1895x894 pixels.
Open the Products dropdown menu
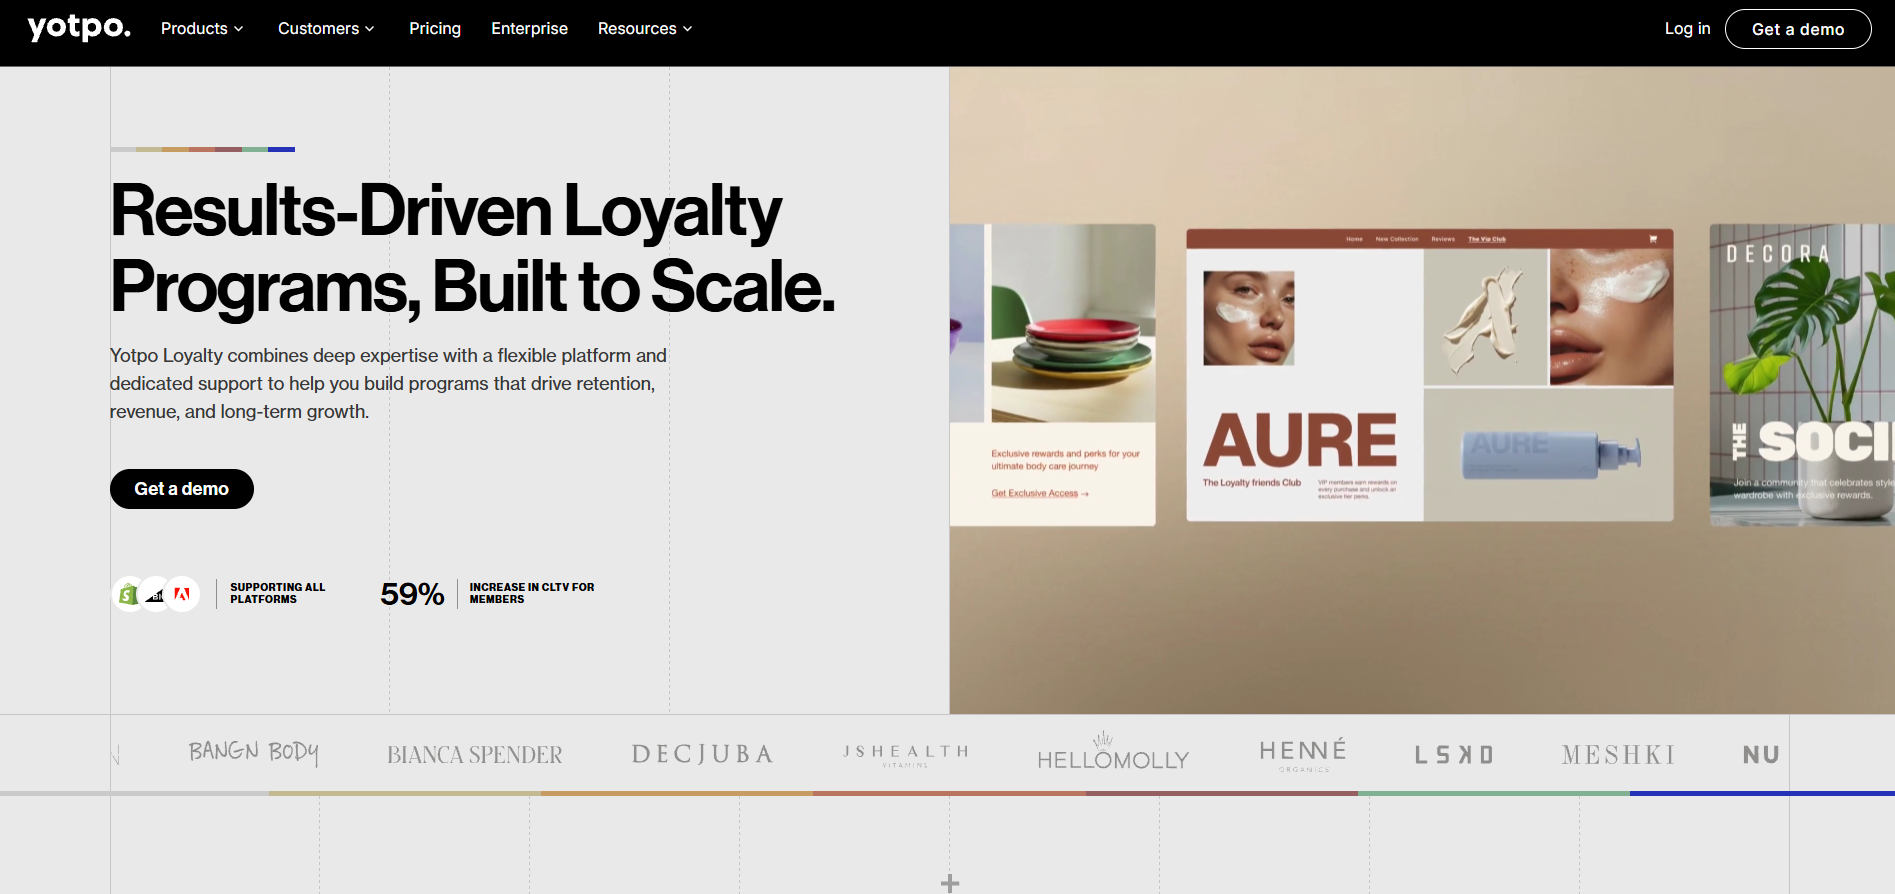[x=202, y=29]
